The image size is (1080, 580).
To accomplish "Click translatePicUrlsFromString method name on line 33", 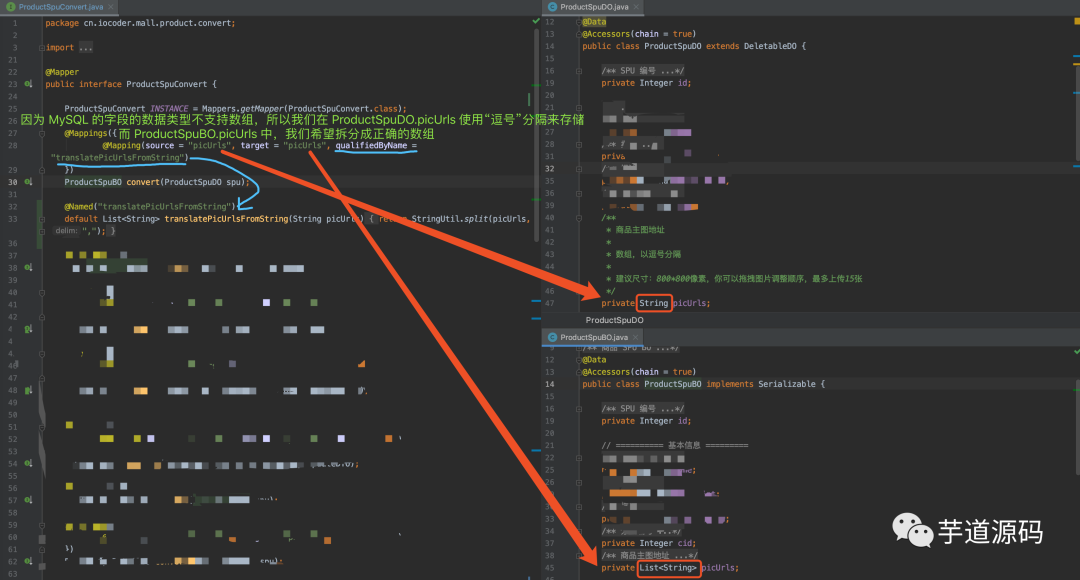I will (226, 219).
